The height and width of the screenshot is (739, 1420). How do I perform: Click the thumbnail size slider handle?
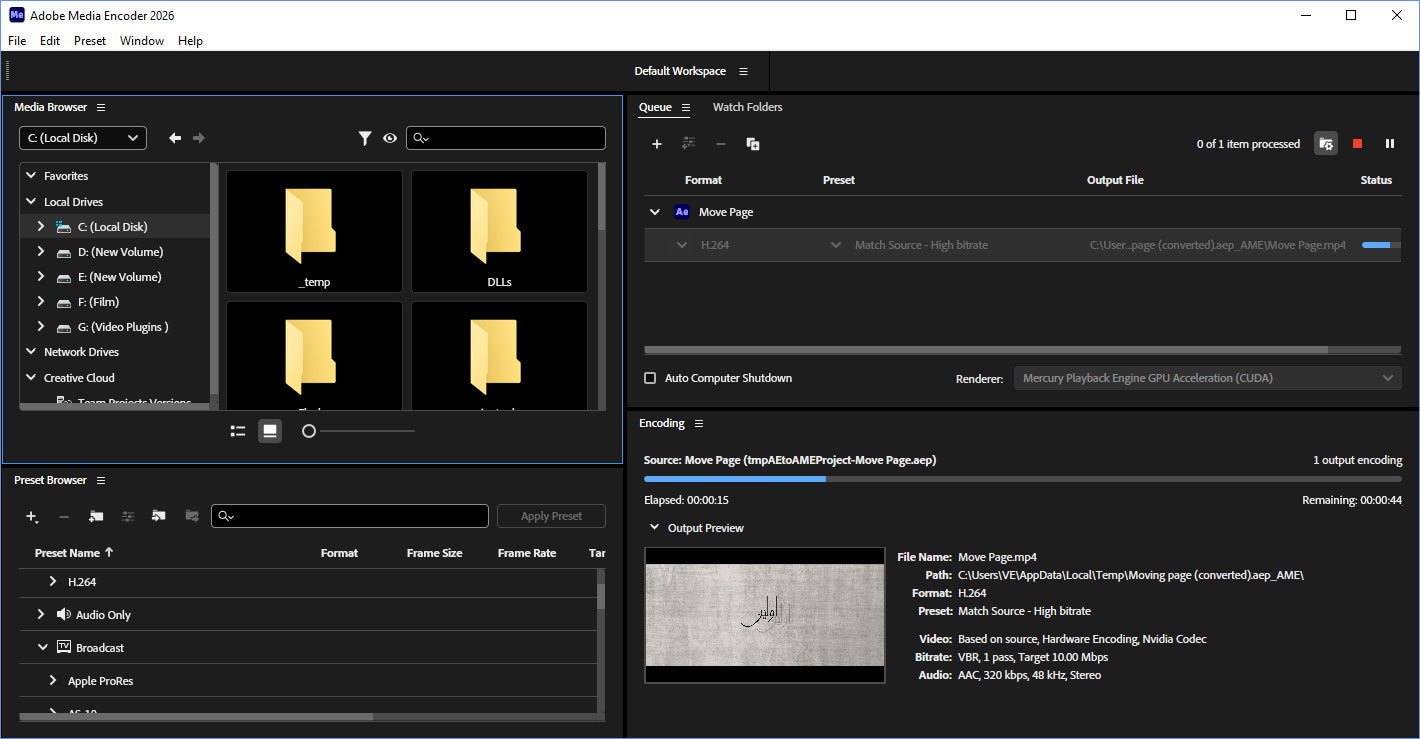coord(309,431)
